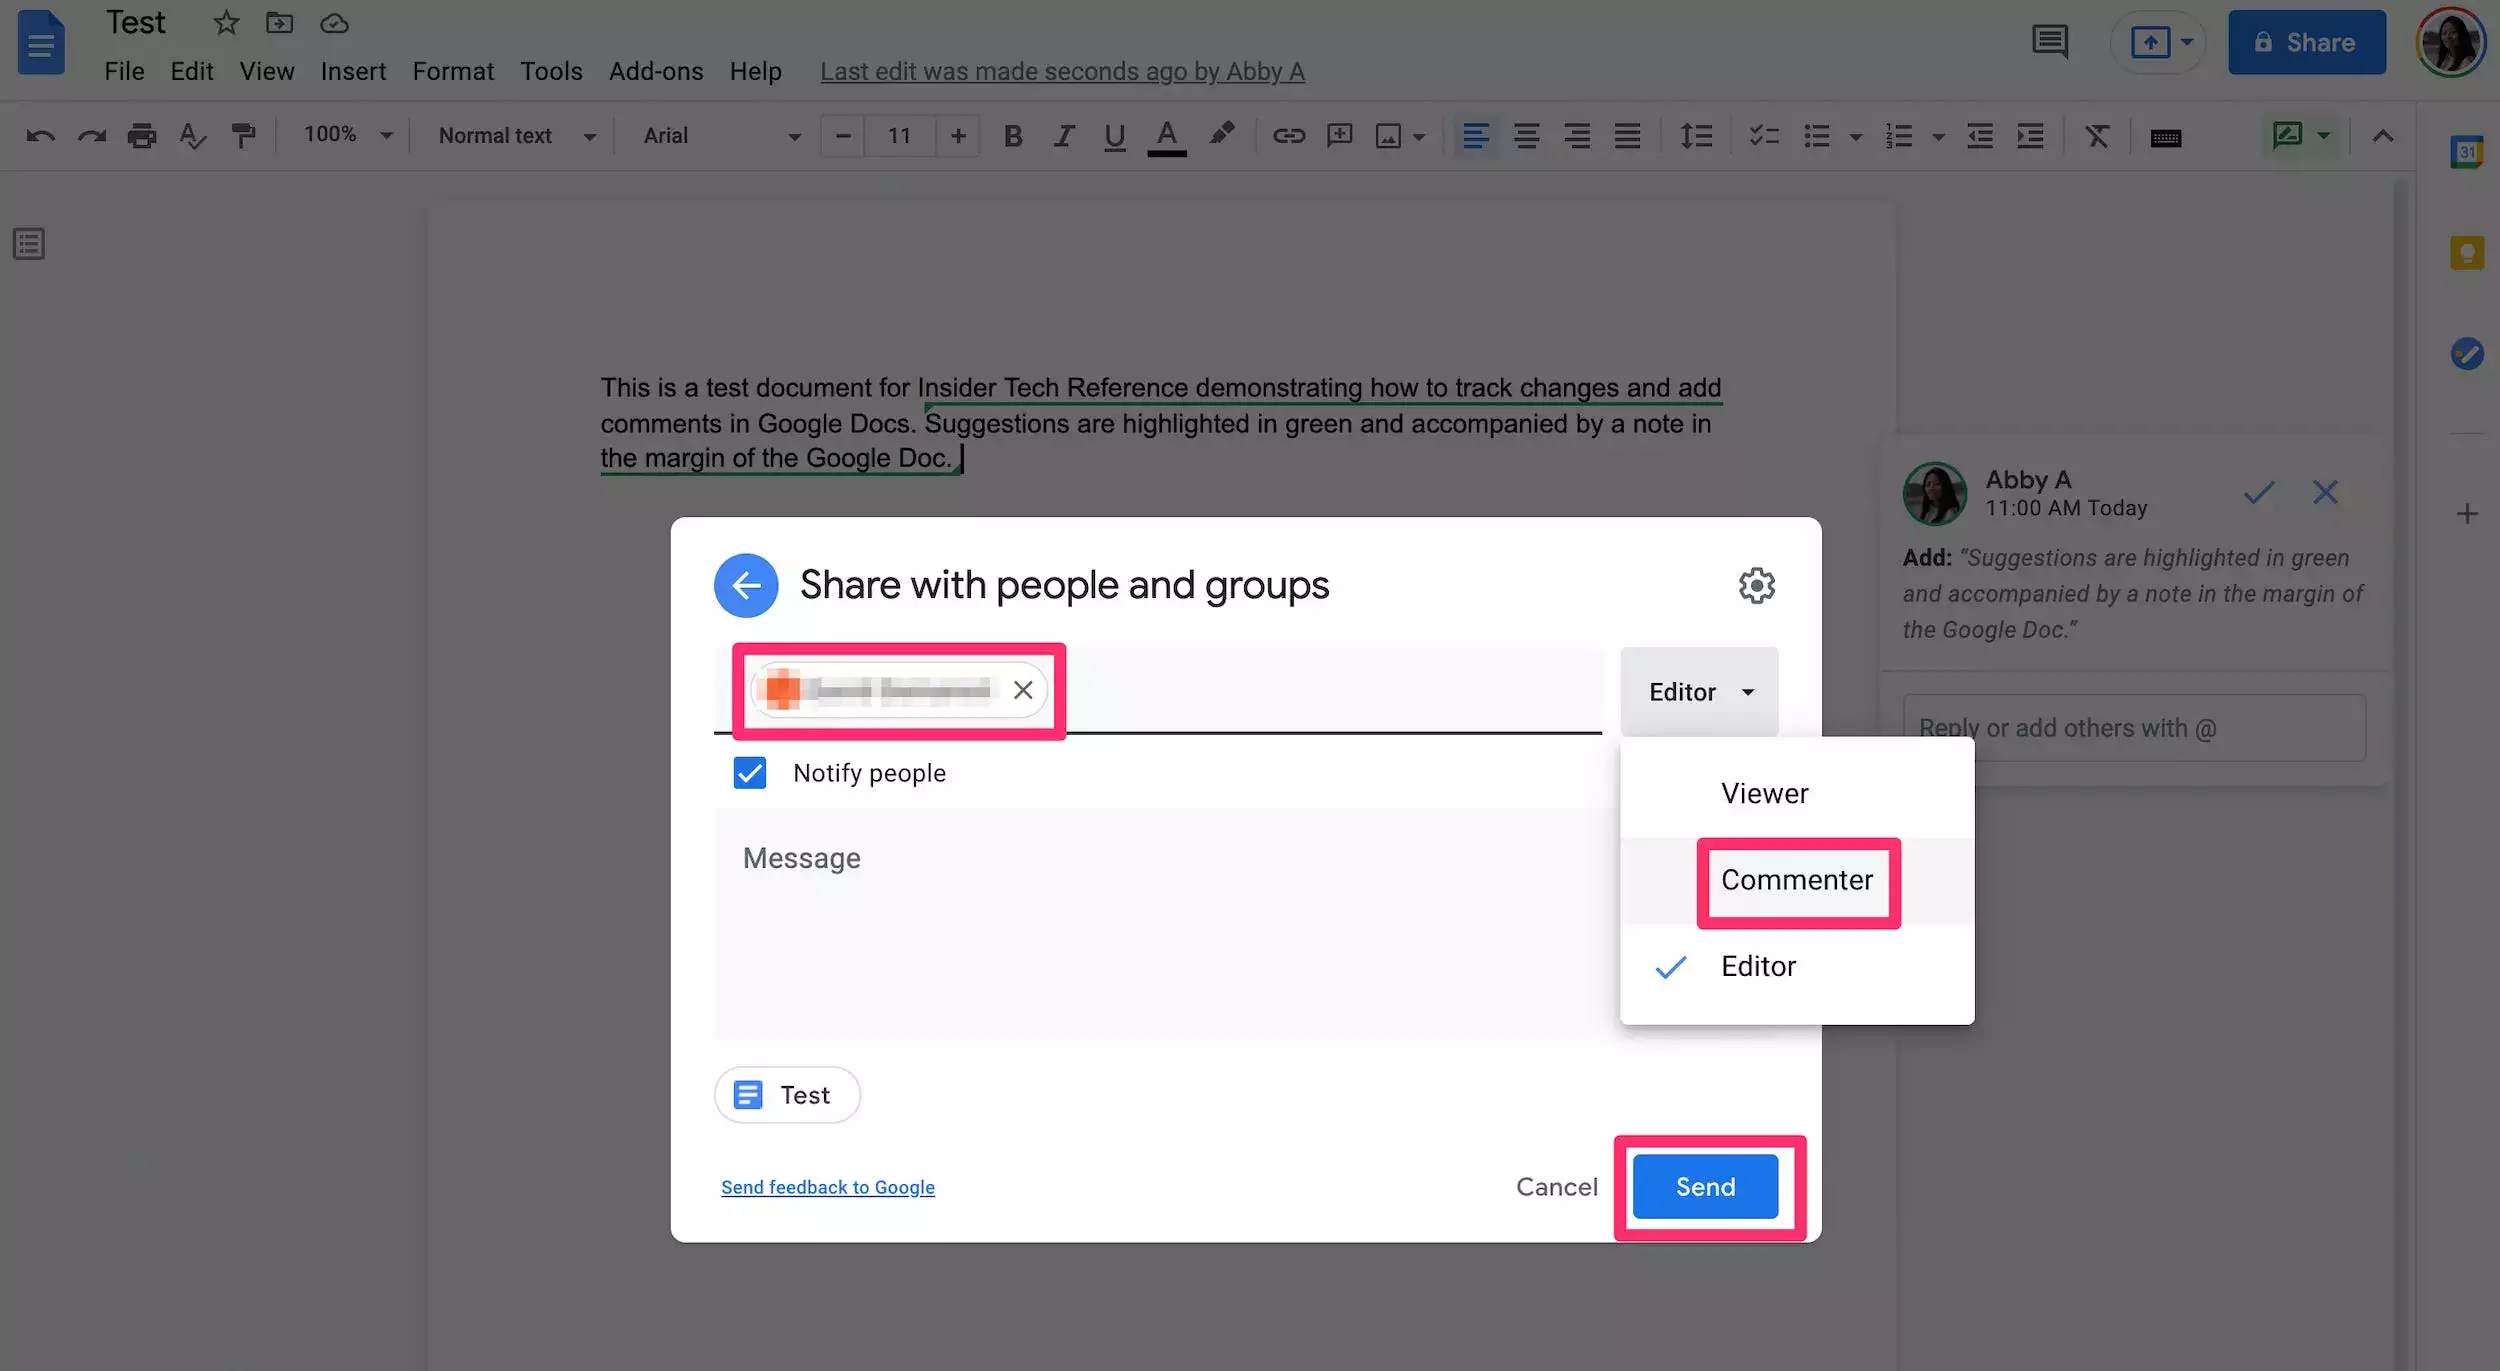Run spell check icon

[192, 136]
